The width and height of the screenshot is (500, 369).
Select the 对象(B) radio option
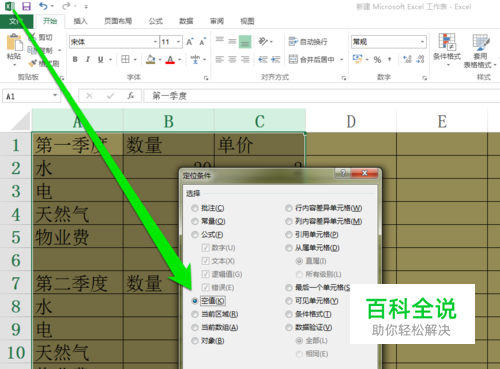point(195,341)
